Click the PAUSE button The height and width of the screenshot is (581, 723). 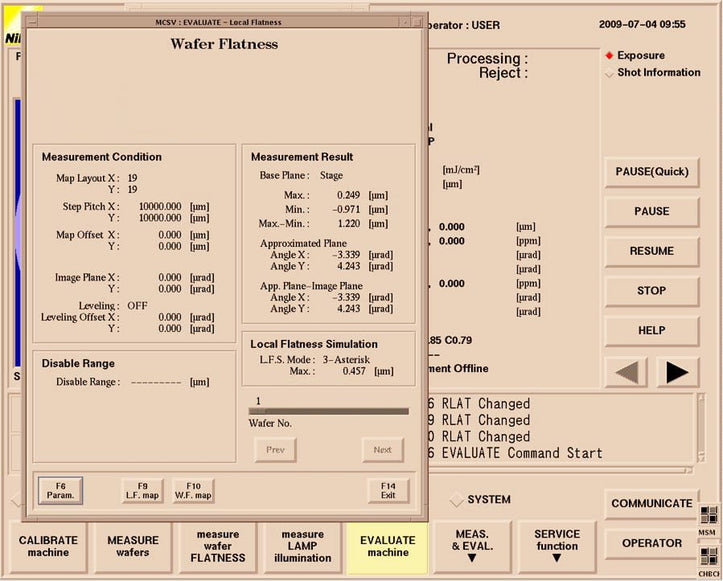652,212
